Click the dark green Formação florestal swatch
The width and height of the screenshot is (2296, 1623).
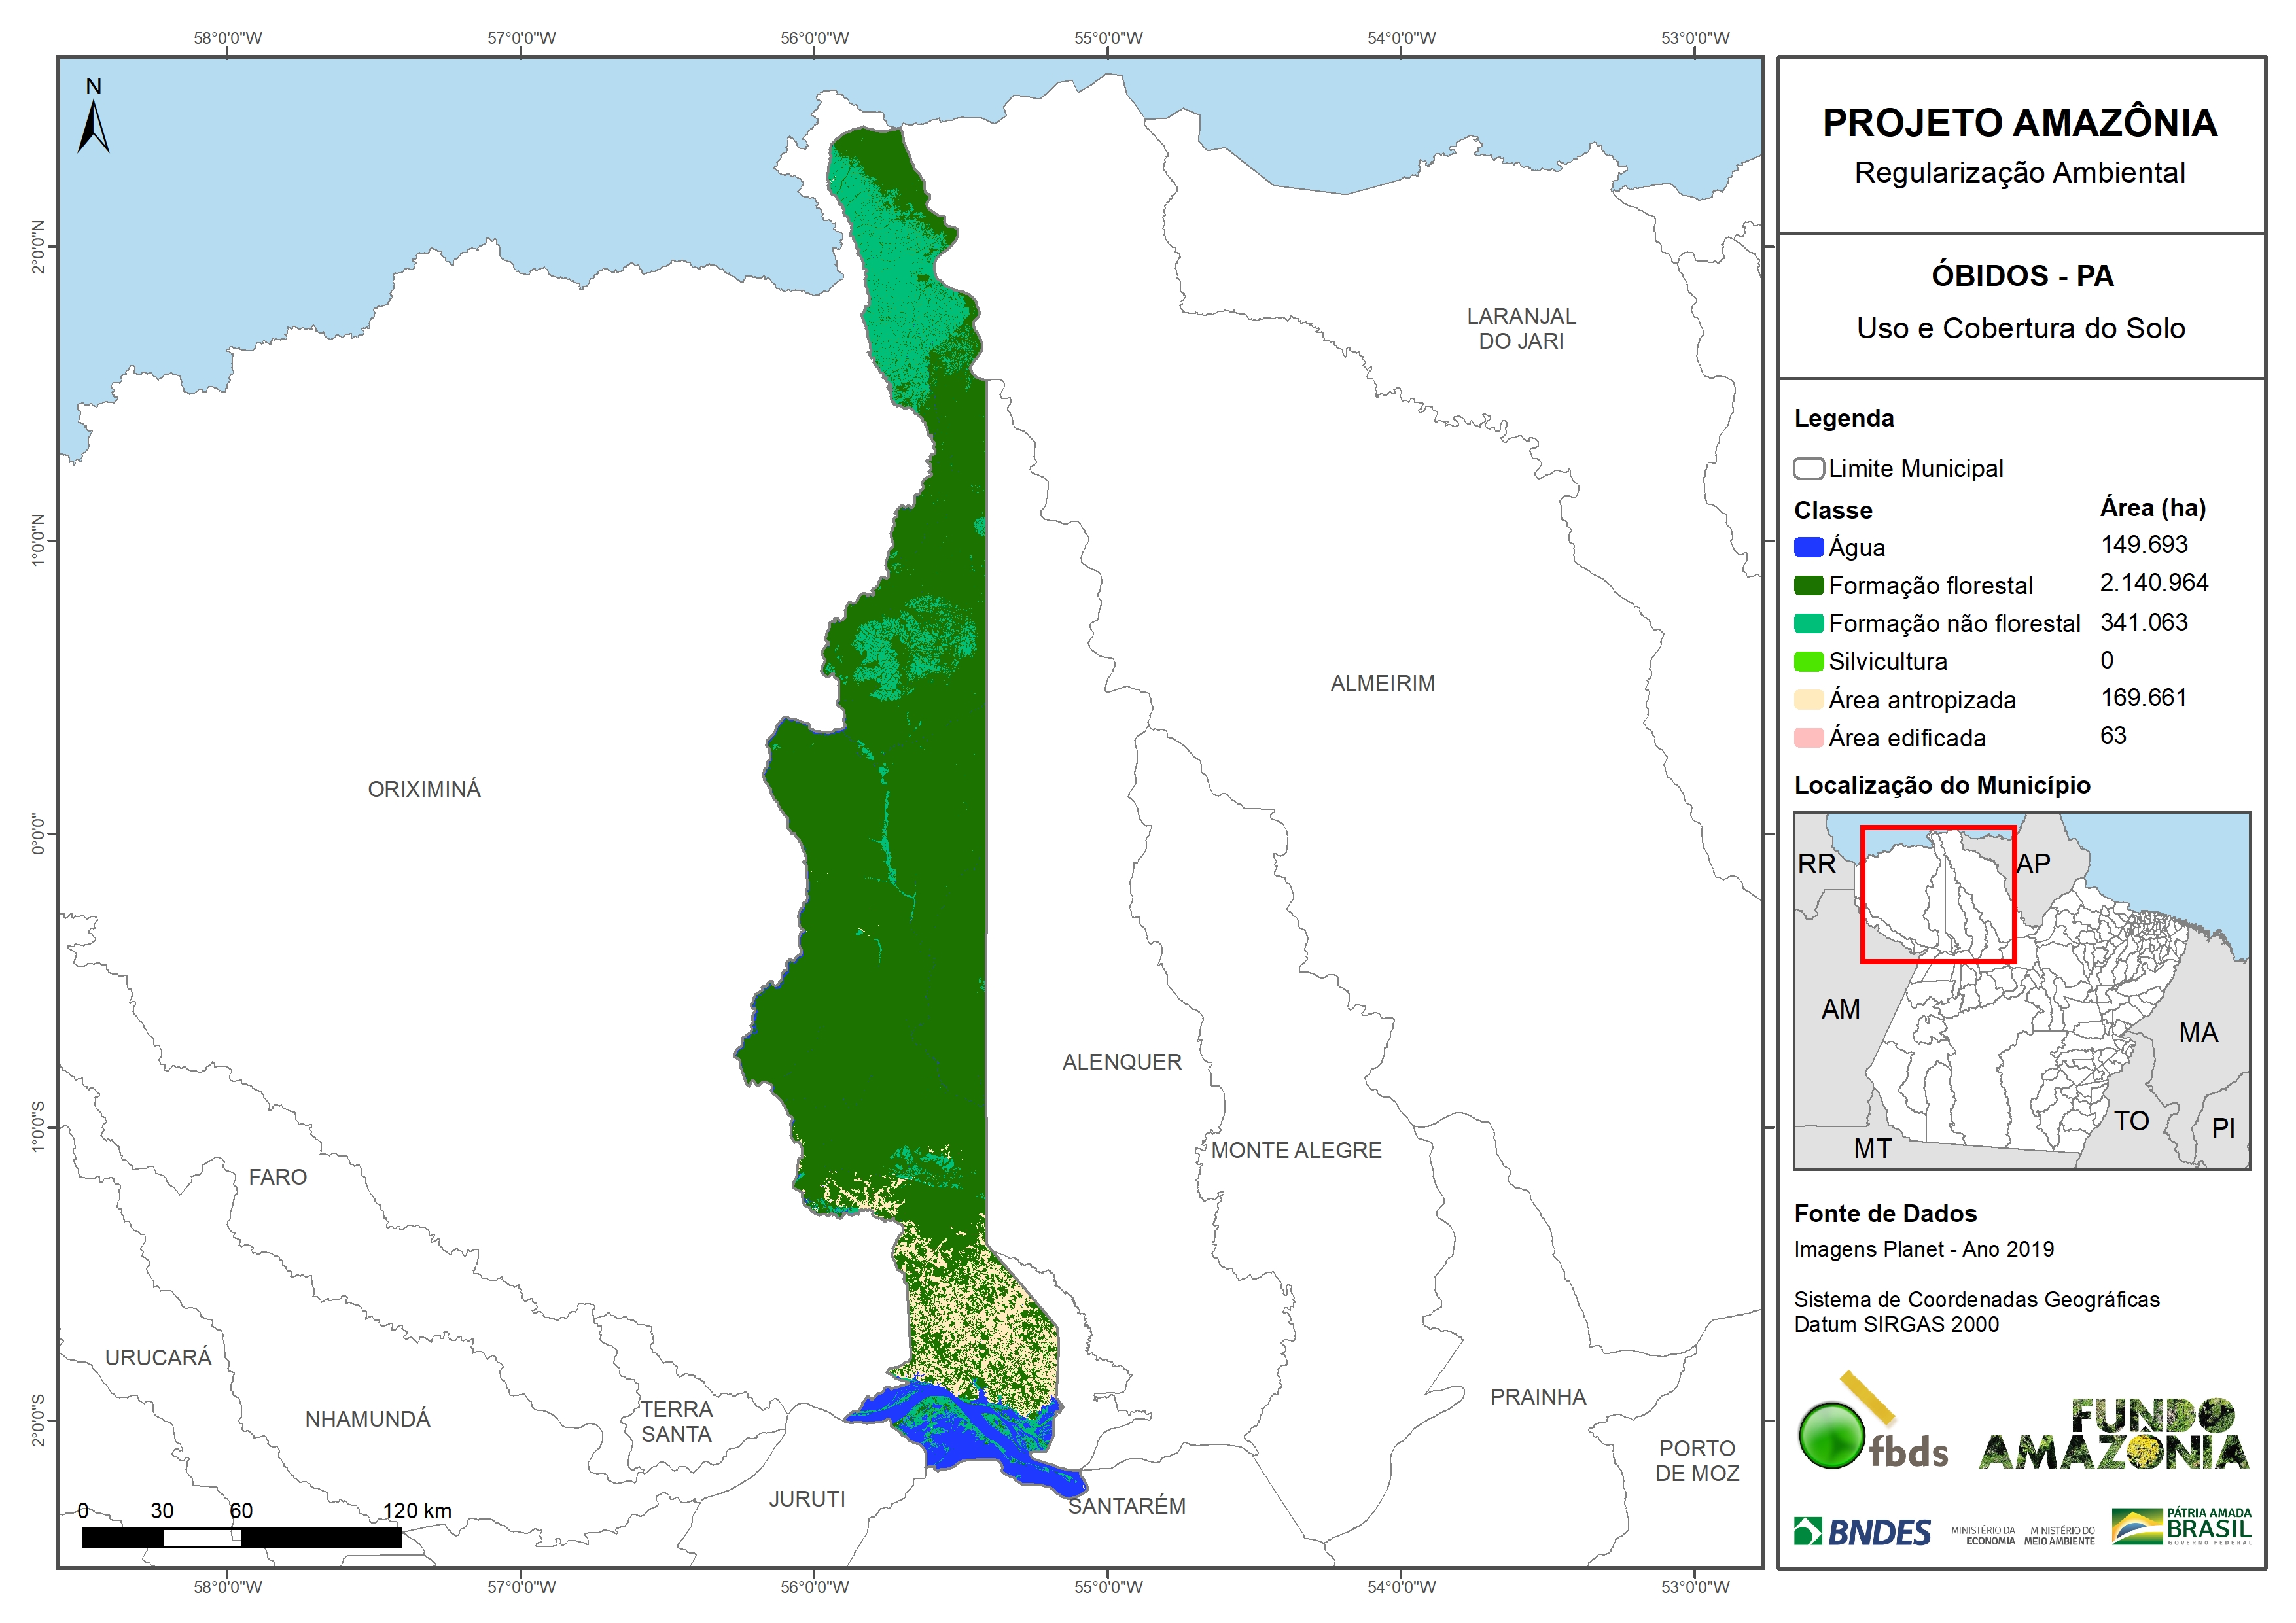tap(1808, 586)
